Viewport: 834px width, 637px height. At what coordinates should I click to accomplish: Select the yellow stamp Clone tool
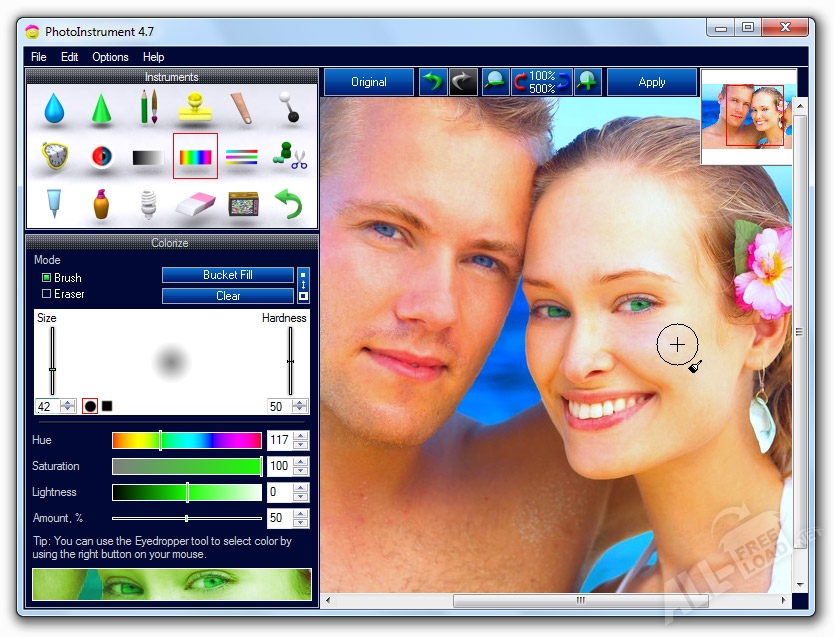point(195,108)
